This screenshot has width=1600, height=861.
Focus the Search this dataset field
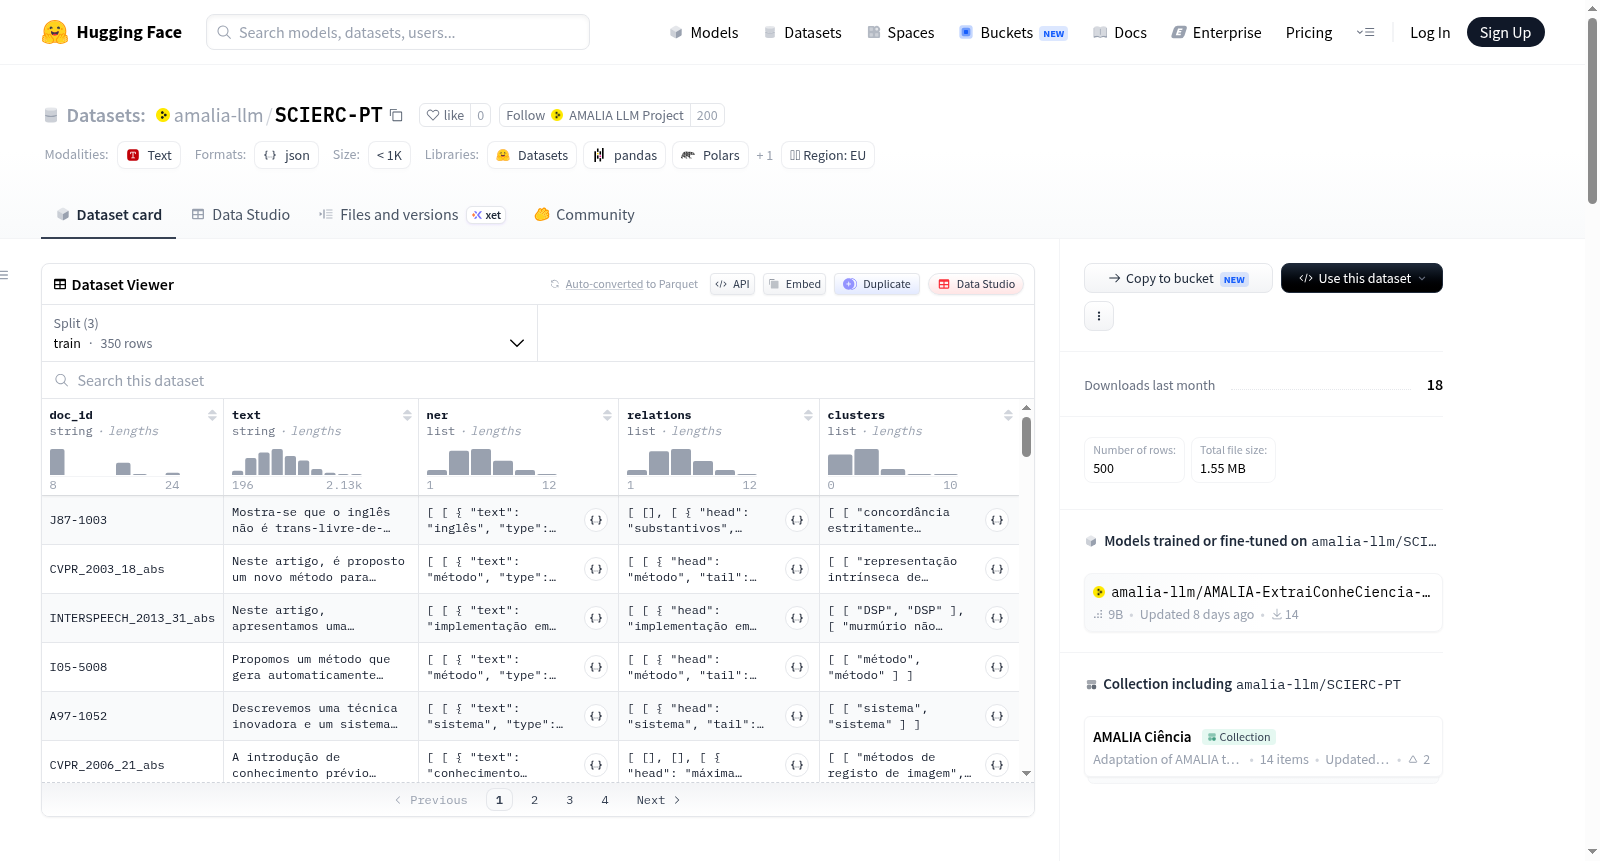(x=538, y=381)
